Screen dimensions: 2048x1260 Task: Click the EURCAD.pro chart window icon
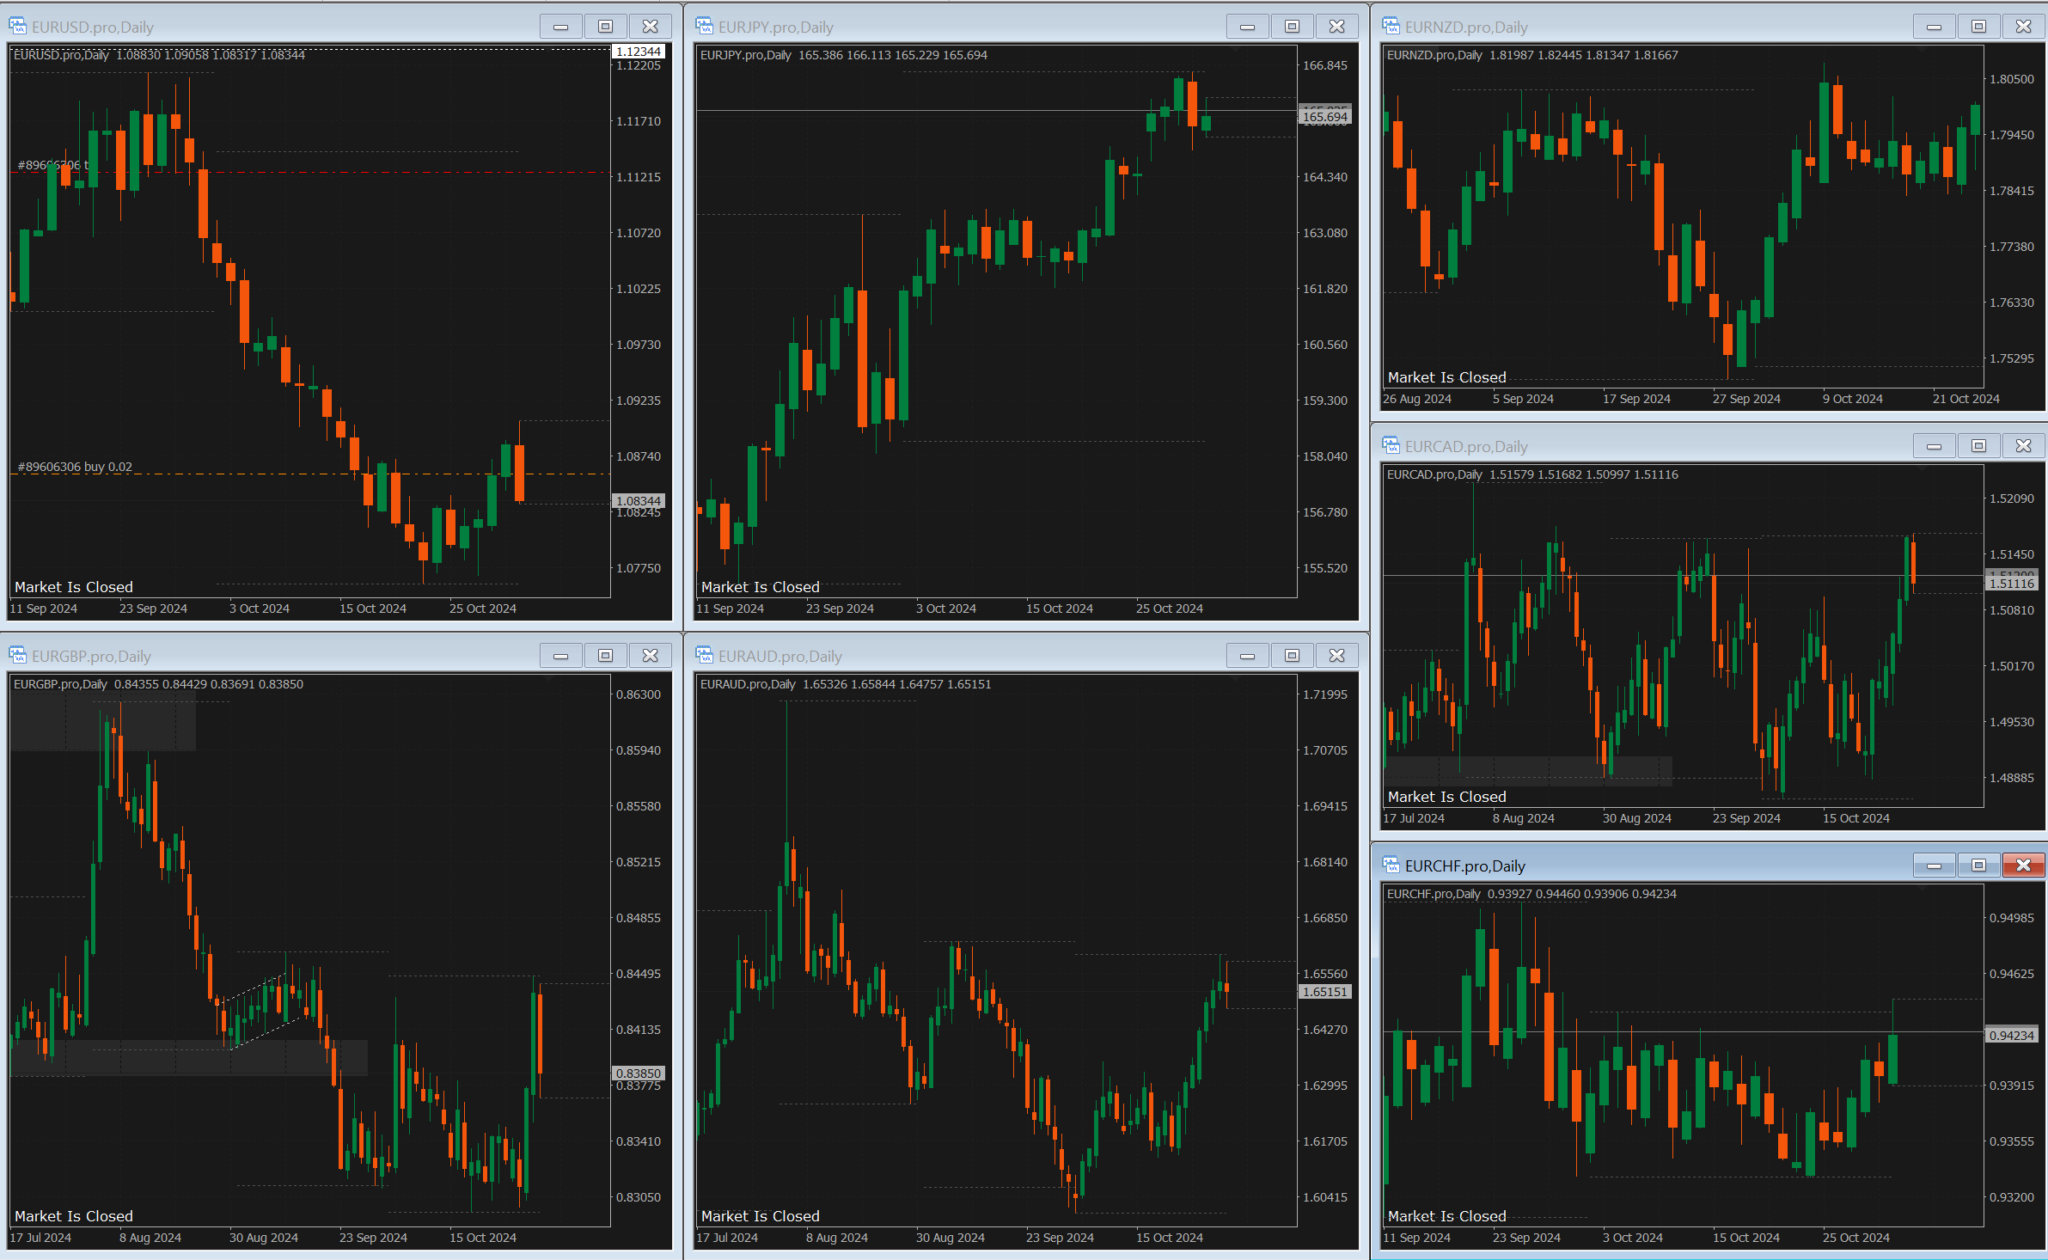pyautogui.click(x=1391, y=446)
